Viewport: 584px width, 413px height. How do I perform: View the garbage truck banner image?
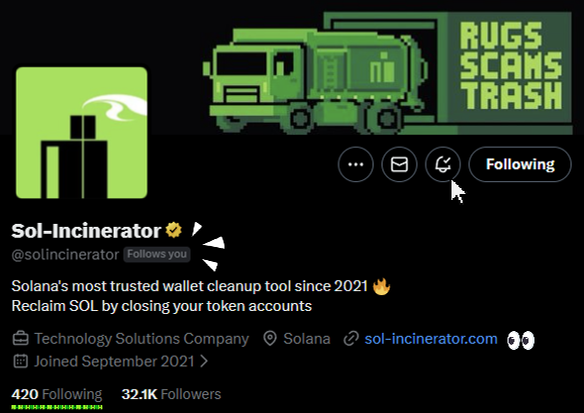coord(387,73)
